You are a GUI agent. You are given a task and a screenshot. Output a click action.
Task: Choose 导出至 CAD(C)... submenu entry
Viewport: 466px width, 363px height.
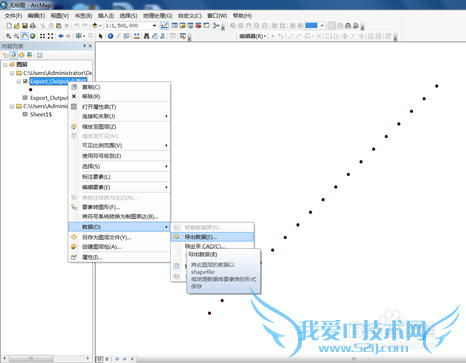[212, 246]
